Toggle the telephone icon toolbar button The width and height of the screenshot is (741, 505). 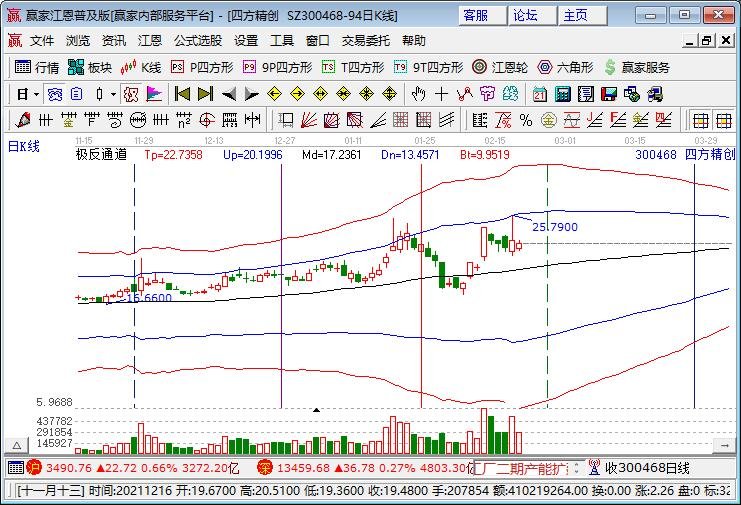click(54, 94)
